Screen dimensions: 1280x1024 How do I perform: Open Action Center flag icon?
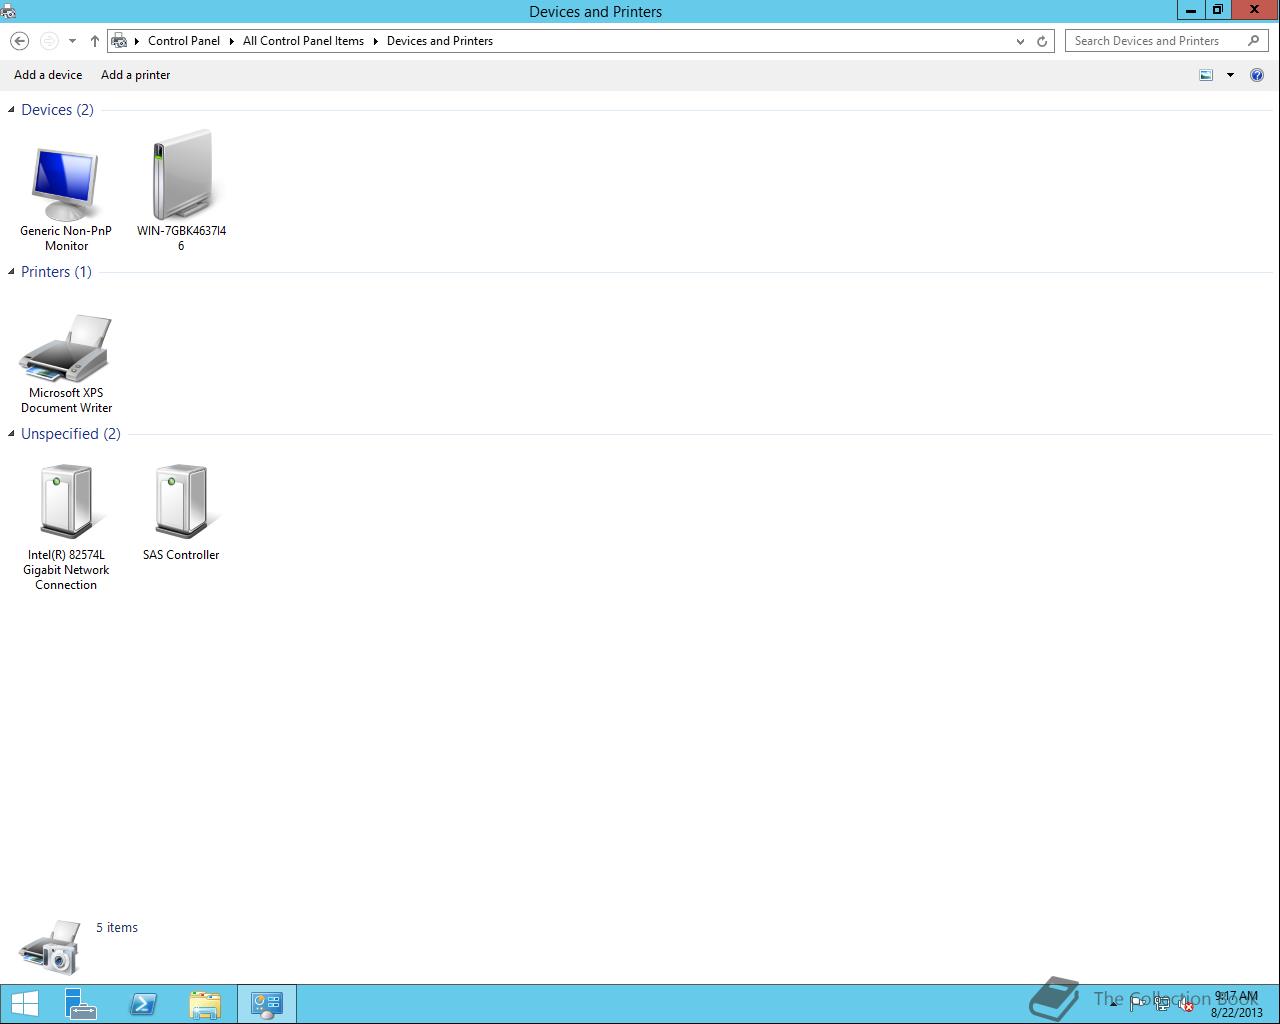click(1138, 1004)
